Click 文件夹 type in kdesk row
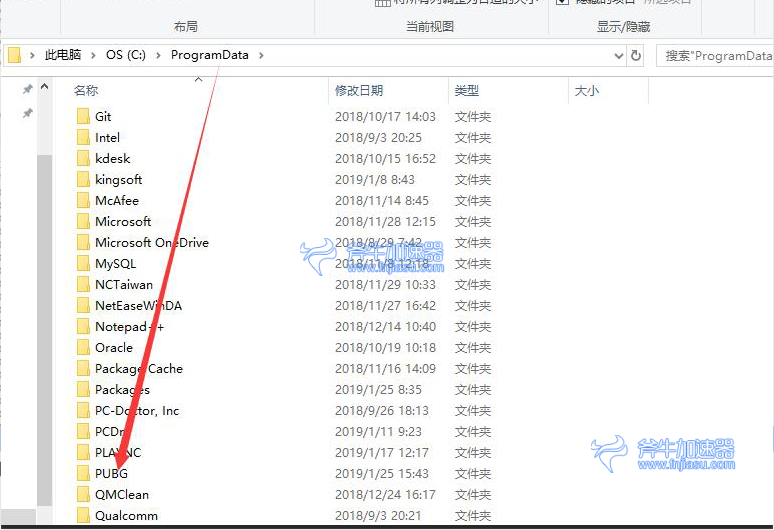Screen dimensions: 774x530 (x=472, y=158)
